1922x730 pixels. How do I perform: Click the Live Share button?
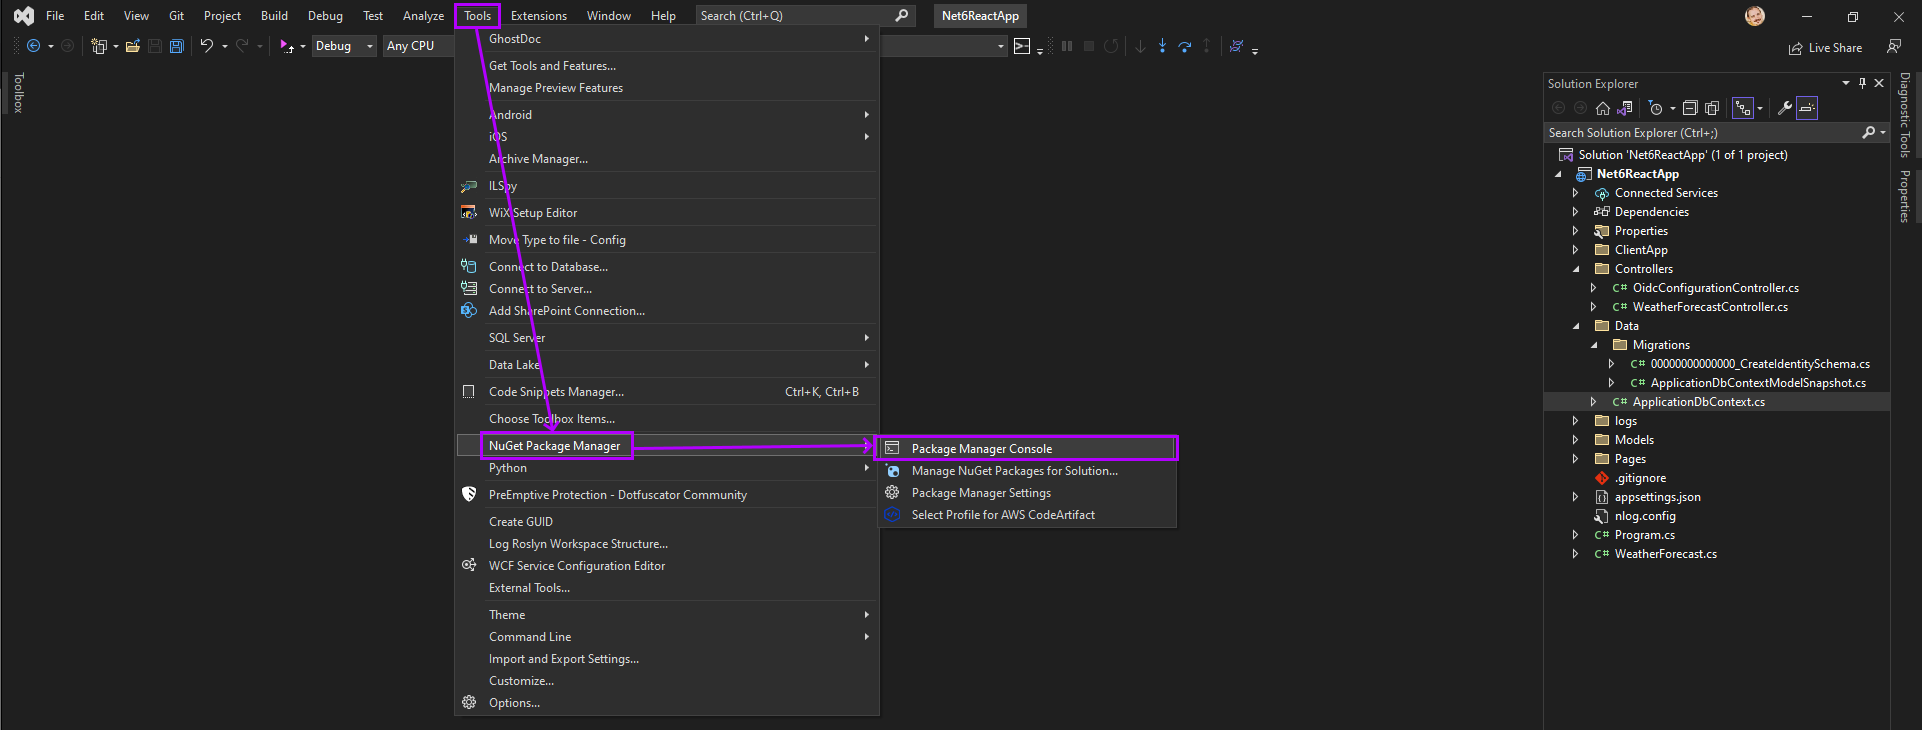(1825, 47)
